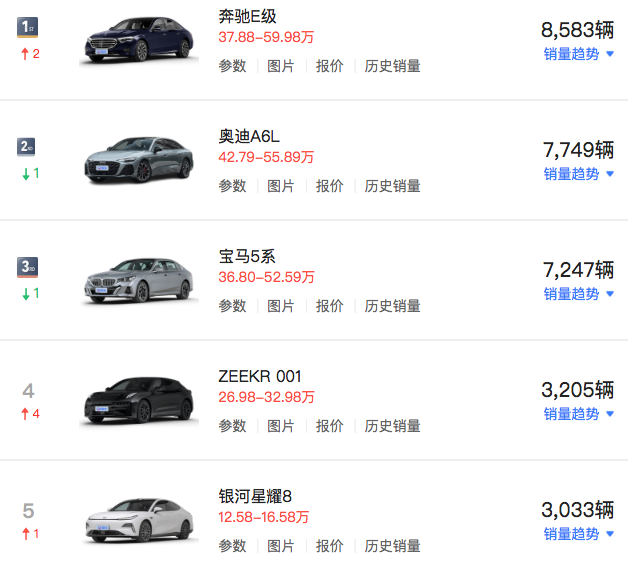Viewport: 628px width, 562px height.
Task: Click the 银河星耀8 model title
Action: (x=255, y=496)
